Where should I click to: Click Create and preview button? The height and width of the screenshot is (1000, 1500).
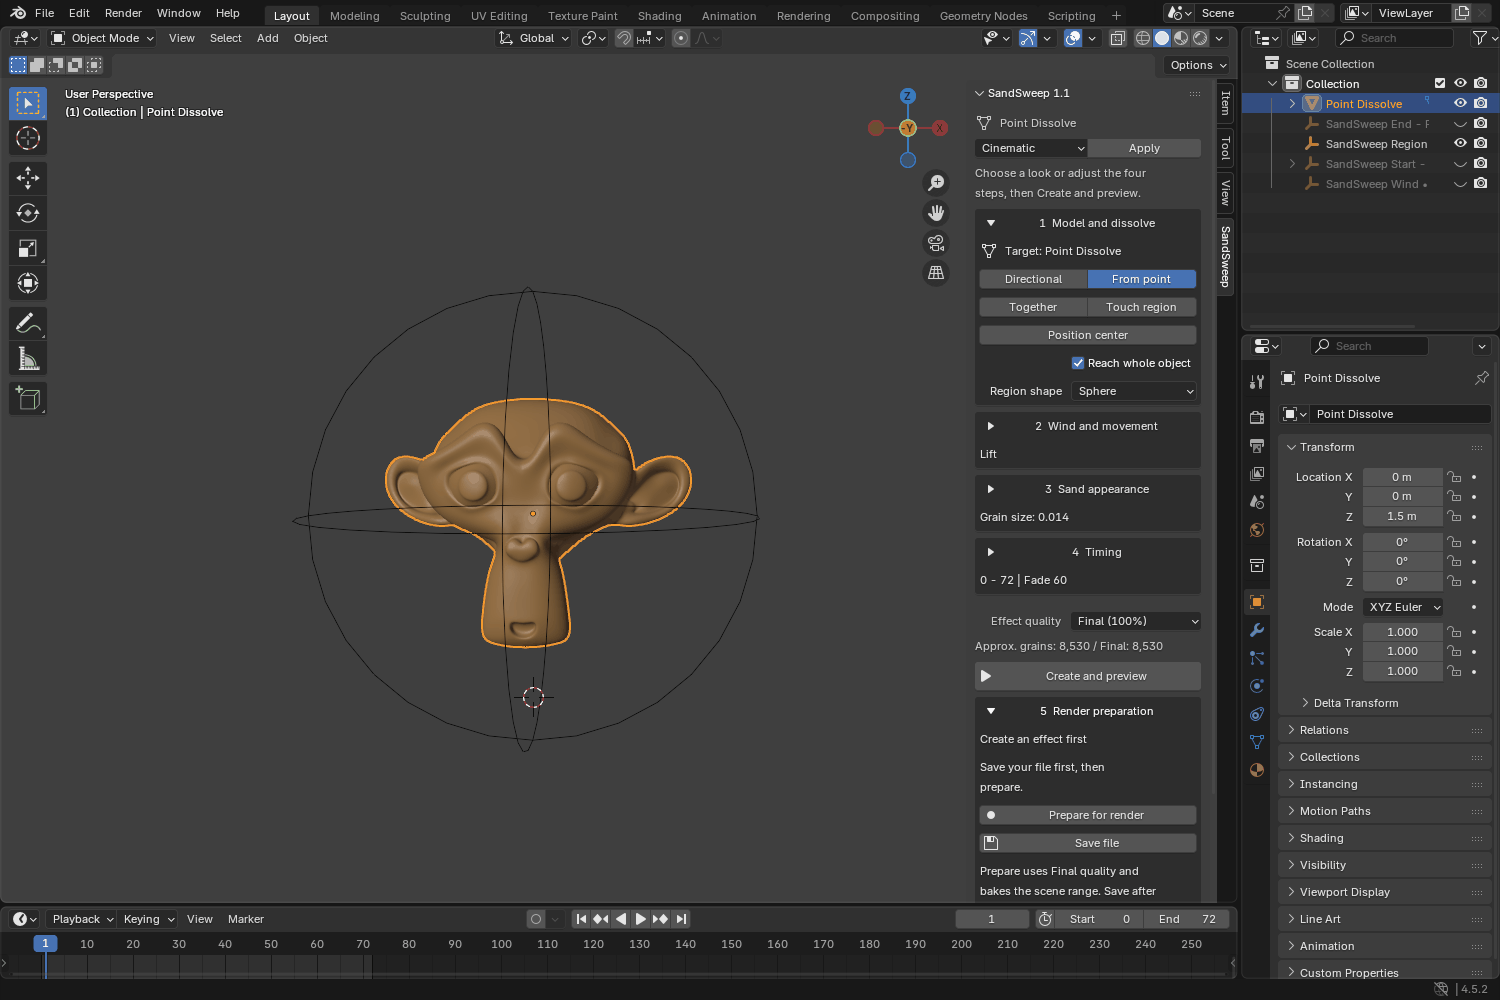tap(1088, 676)
